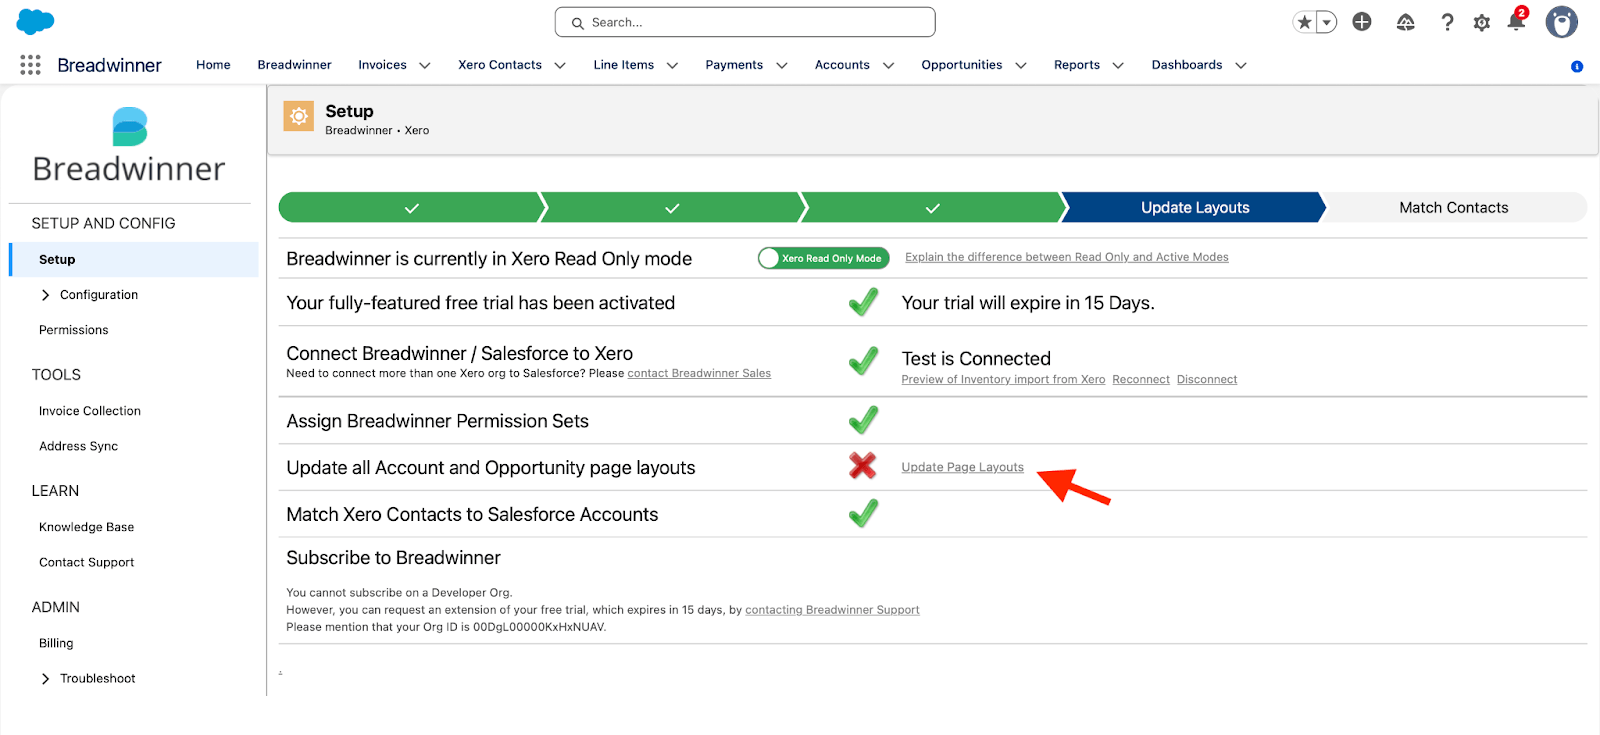
Task: Go to the Home tab
Action: (x=213, y=65)
